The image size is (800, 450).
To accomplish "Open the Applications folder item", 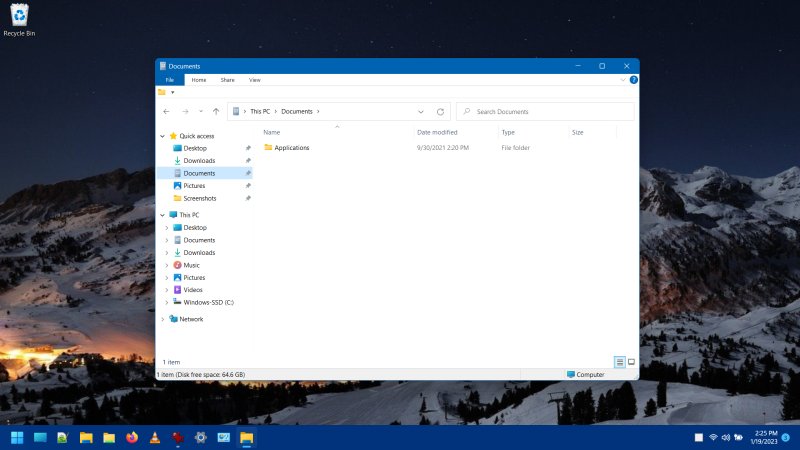I will pos(291,148).
